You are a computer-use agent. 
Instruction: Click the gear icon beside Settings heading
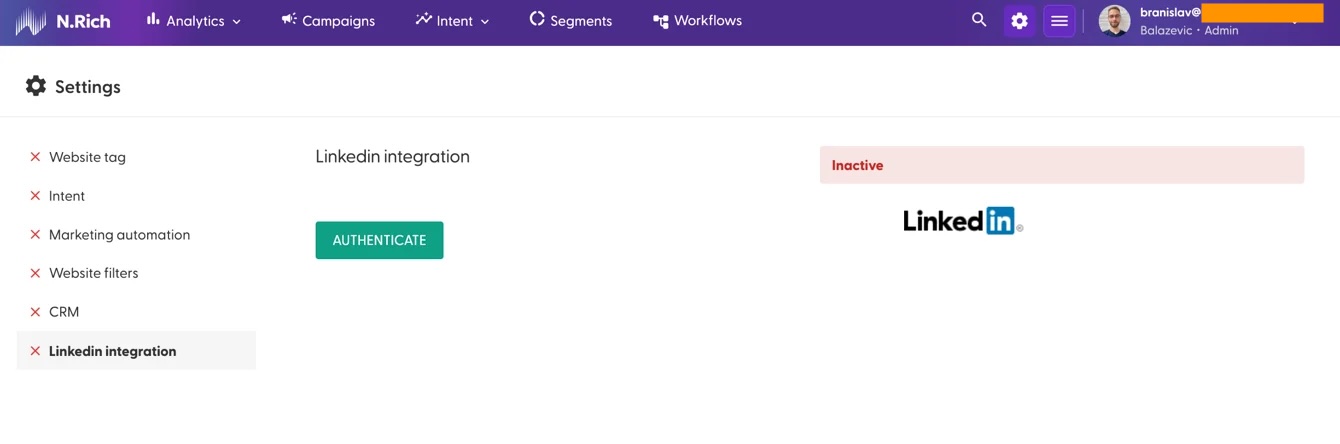pyautogui.click(x=36, y=86)
